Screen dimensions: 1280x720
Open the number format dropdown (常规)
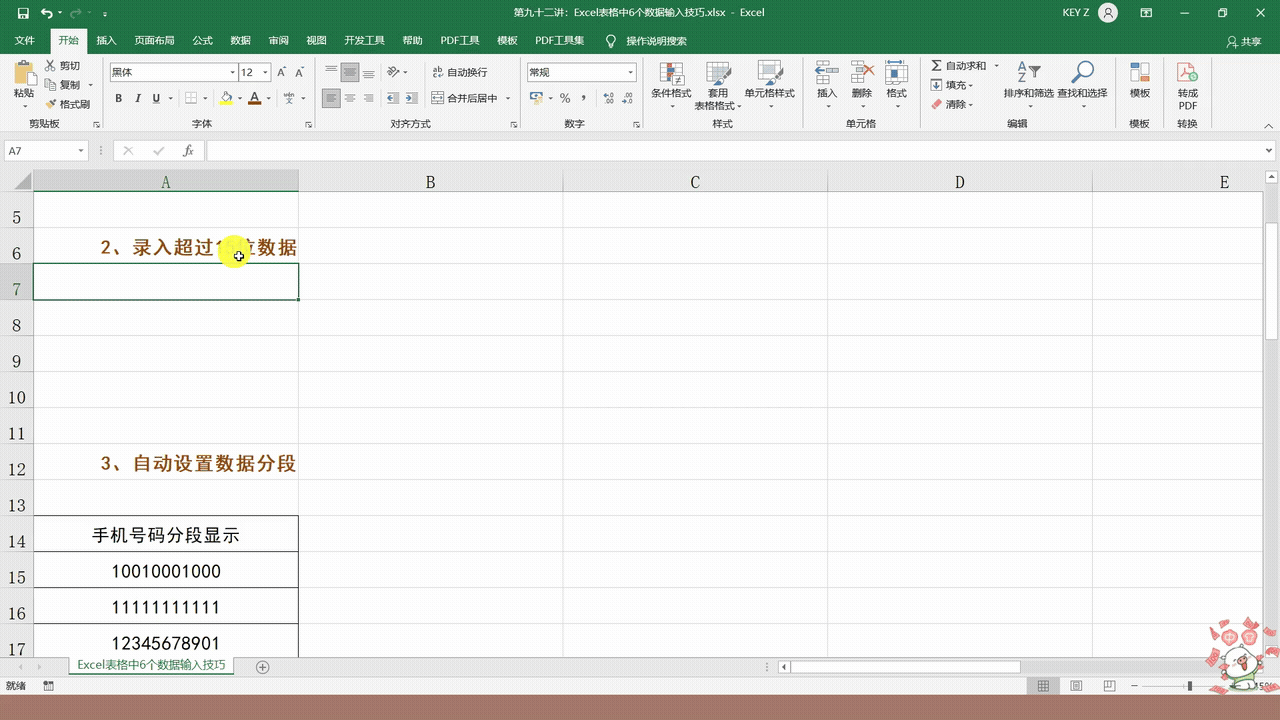pyautogui.click(x=630, y=72)
